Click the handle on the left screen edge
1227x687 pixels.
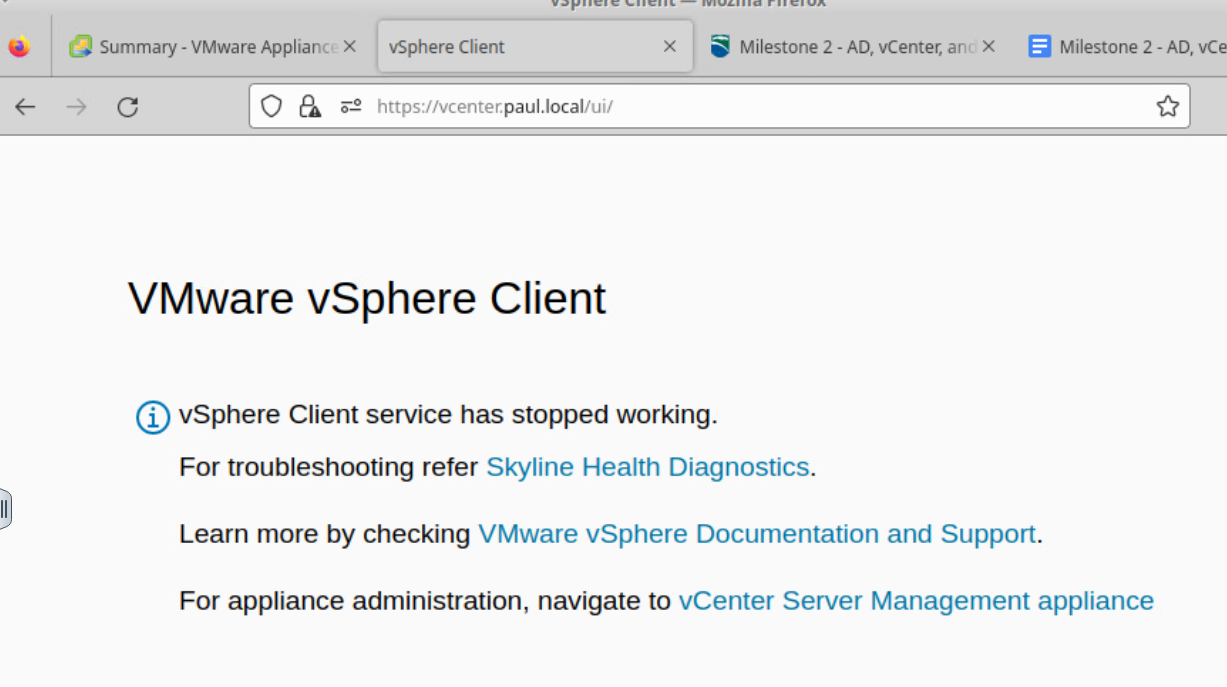[x=5, y=509]
